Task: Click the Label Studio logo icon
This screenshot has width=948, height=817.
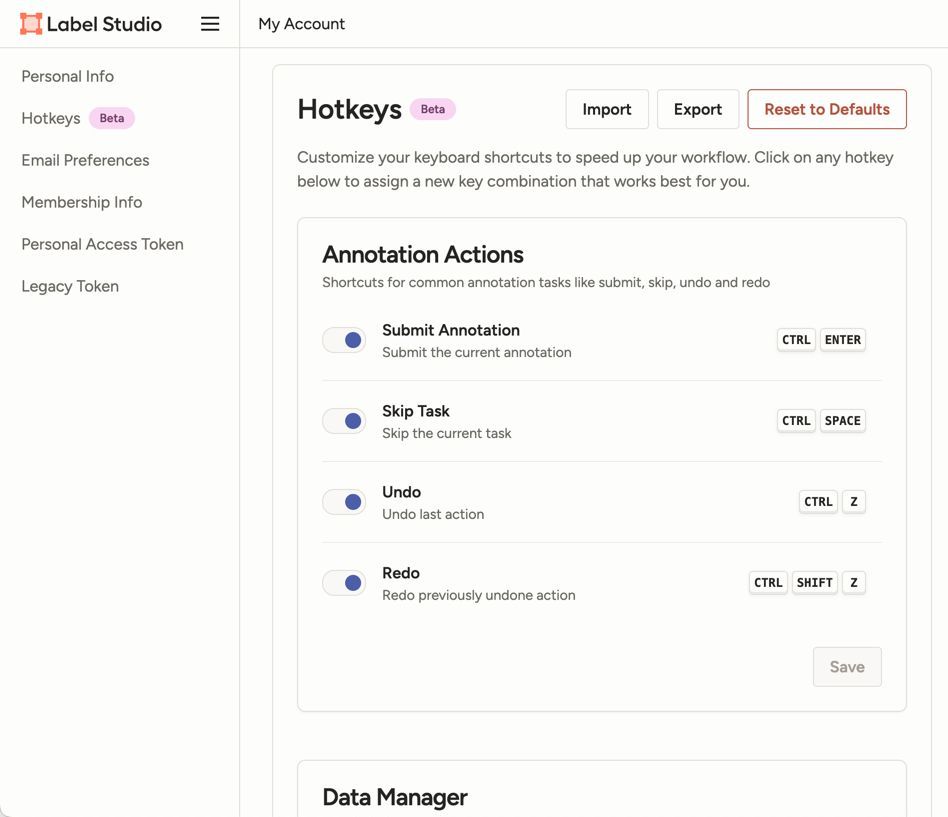Action: pyautogui.click(x=31, y=24)
